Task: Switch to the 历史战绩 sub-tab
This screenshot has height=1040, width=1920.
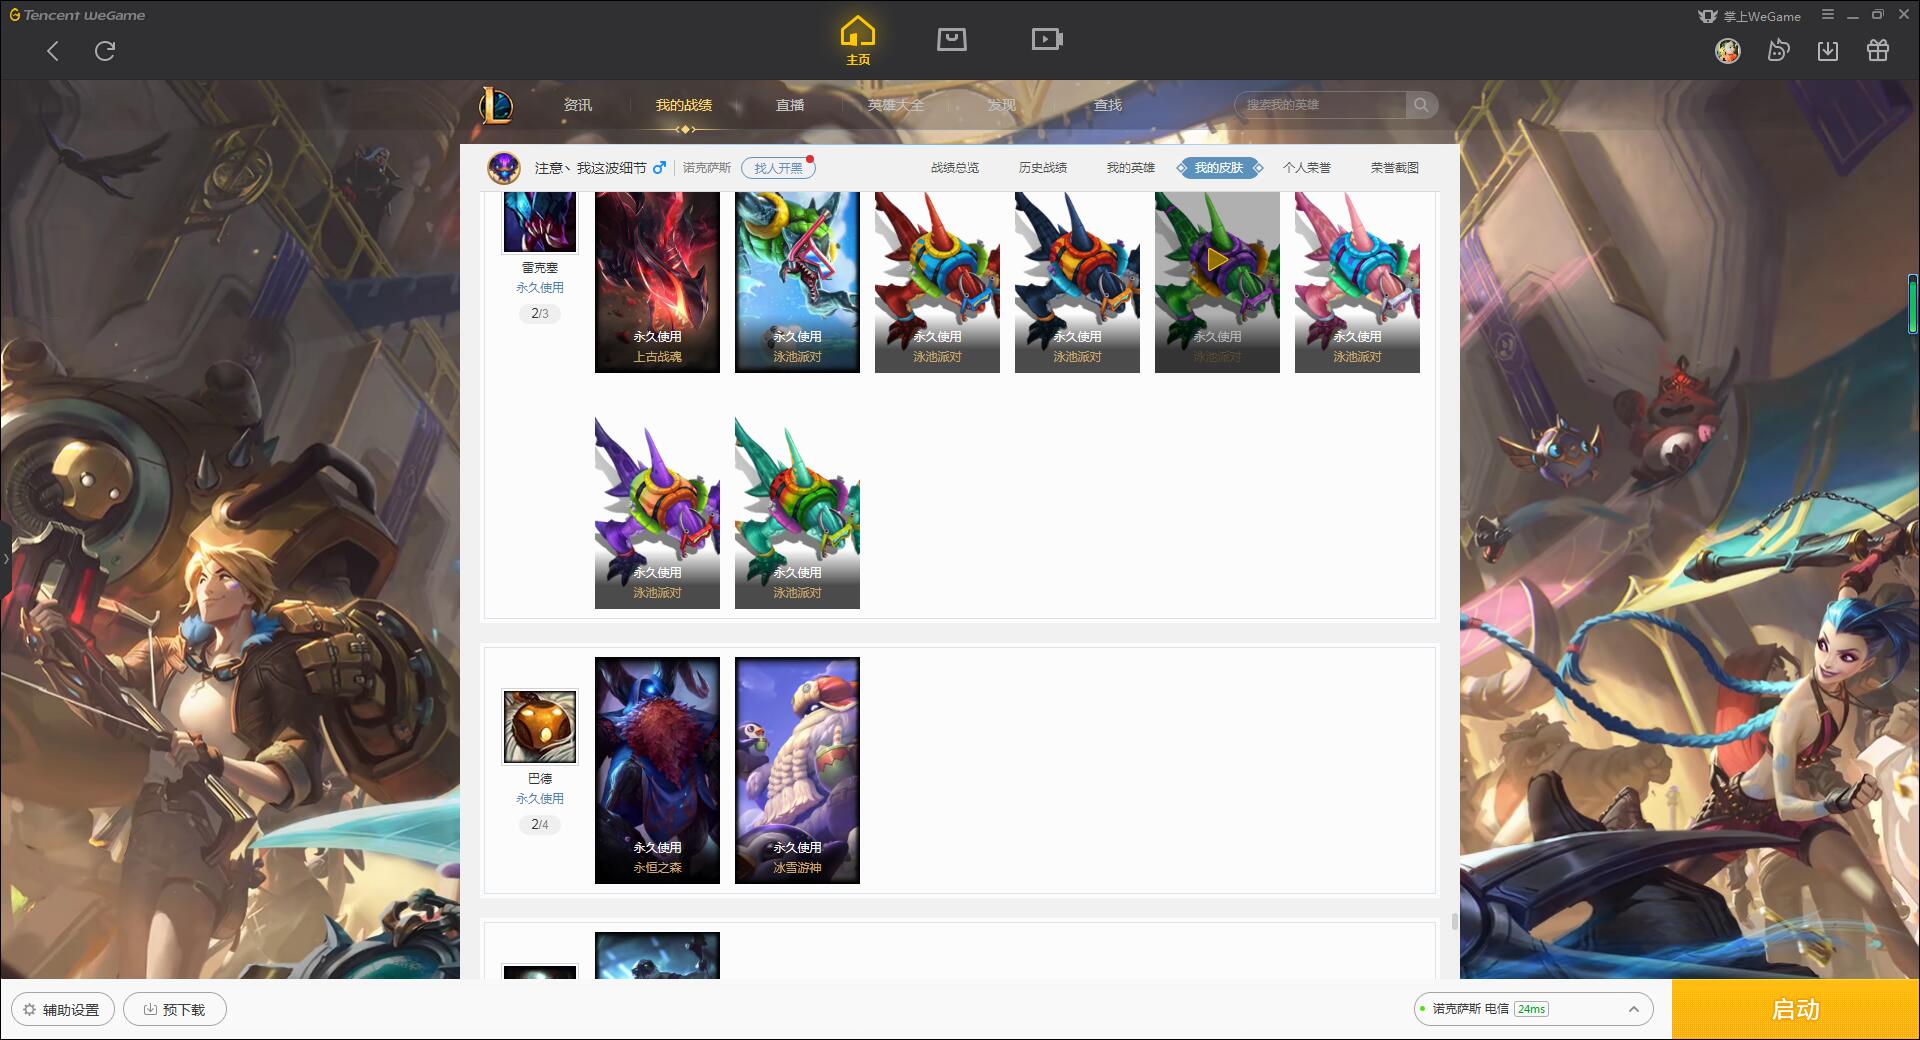Action: 1043,168
